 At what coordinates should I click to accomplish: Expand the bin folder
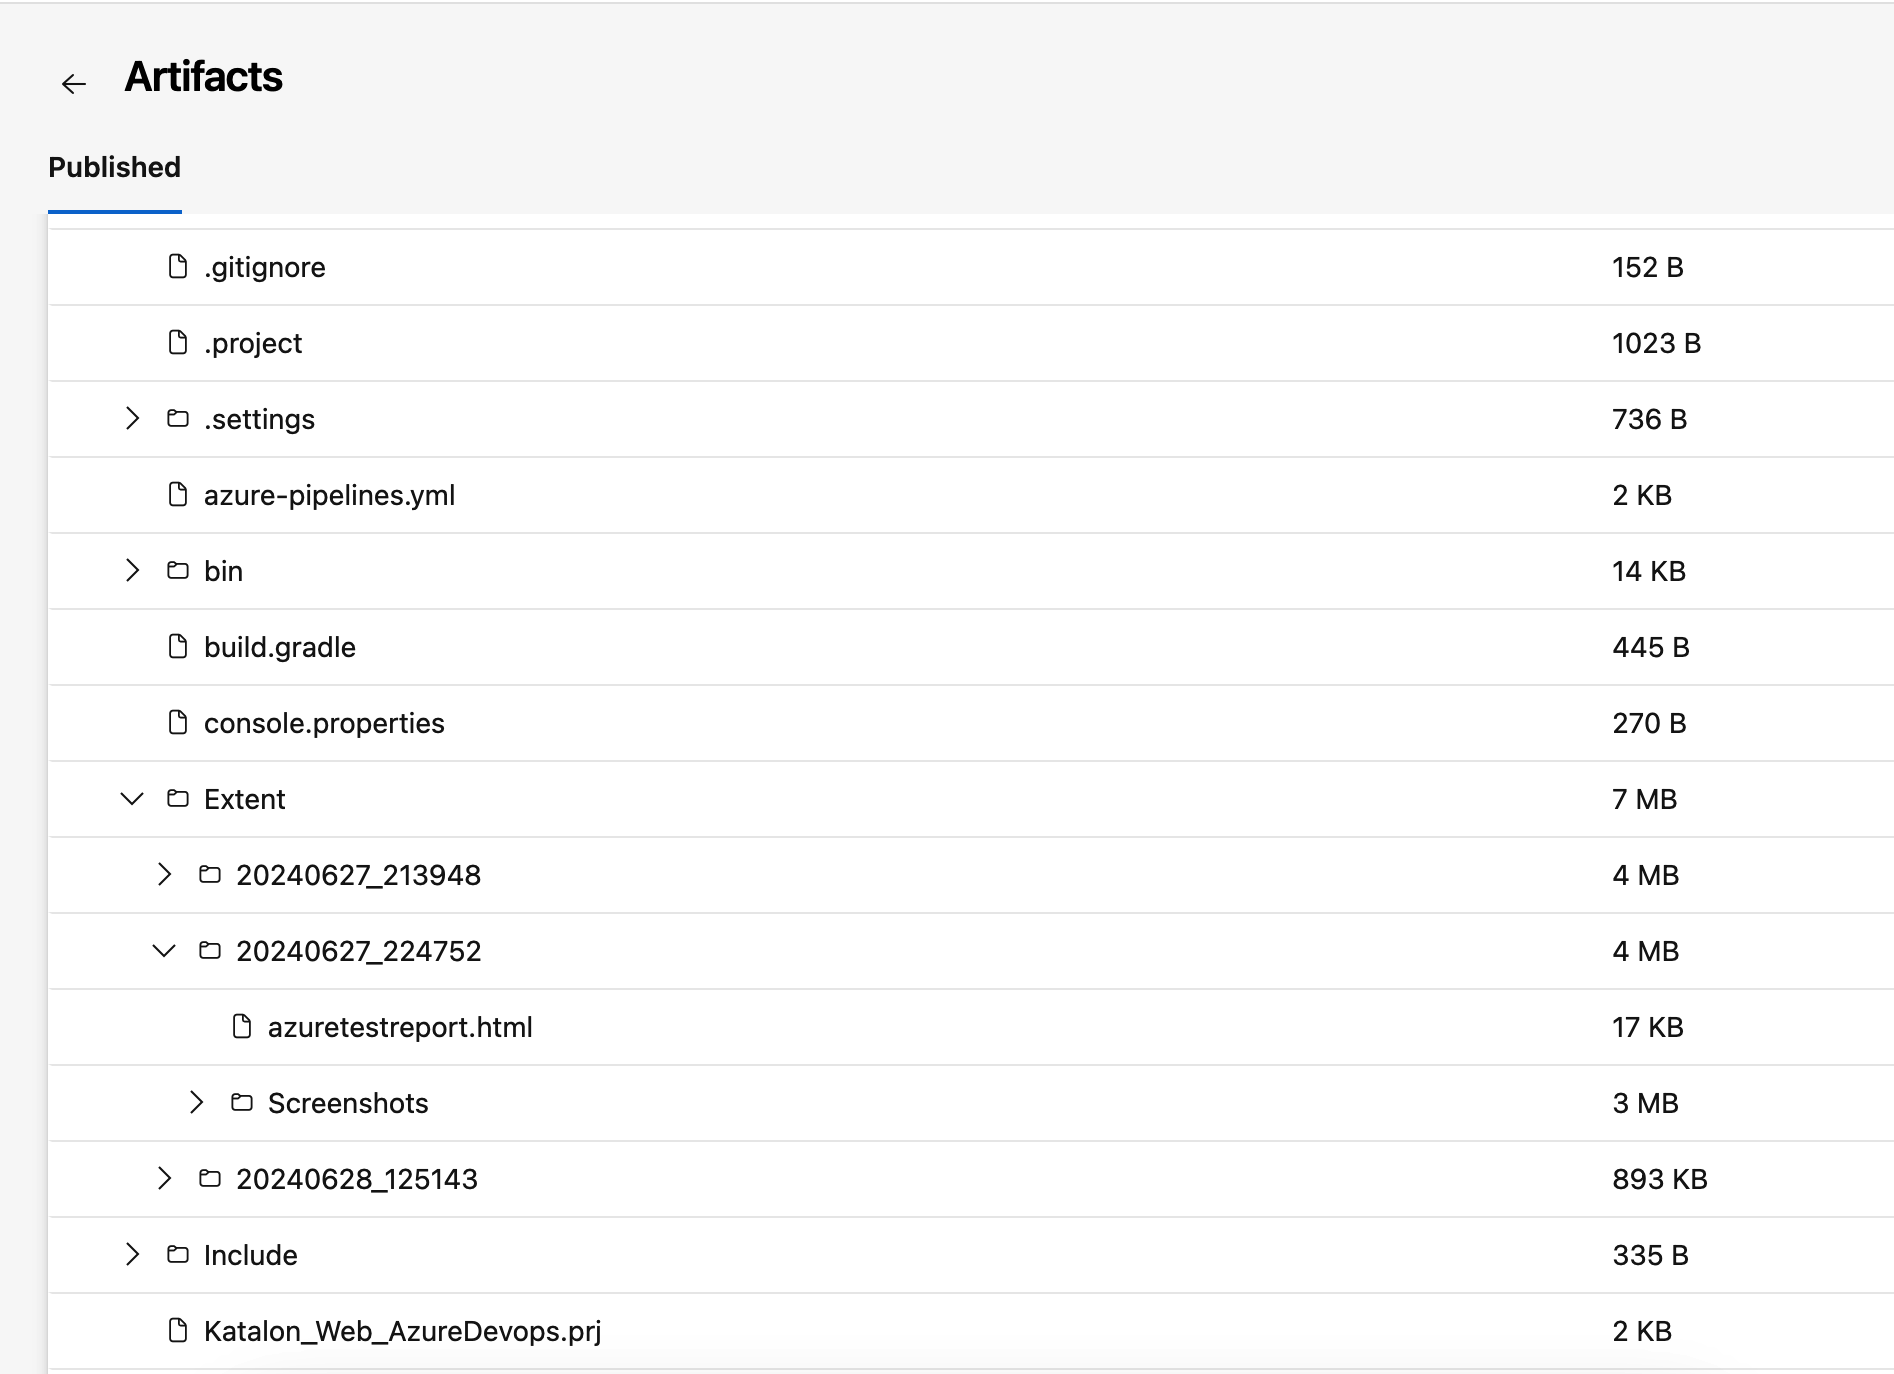132,571
